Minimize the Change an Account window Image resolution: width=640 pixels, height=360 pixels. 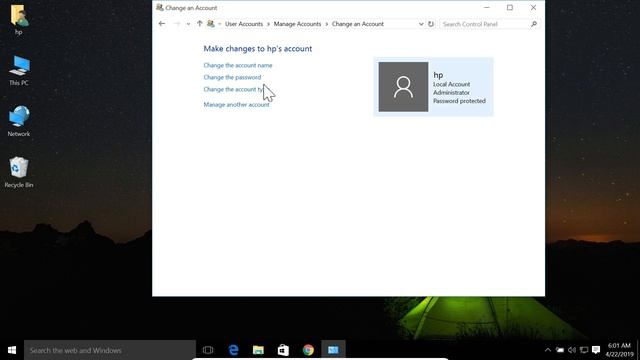point(487,8)
